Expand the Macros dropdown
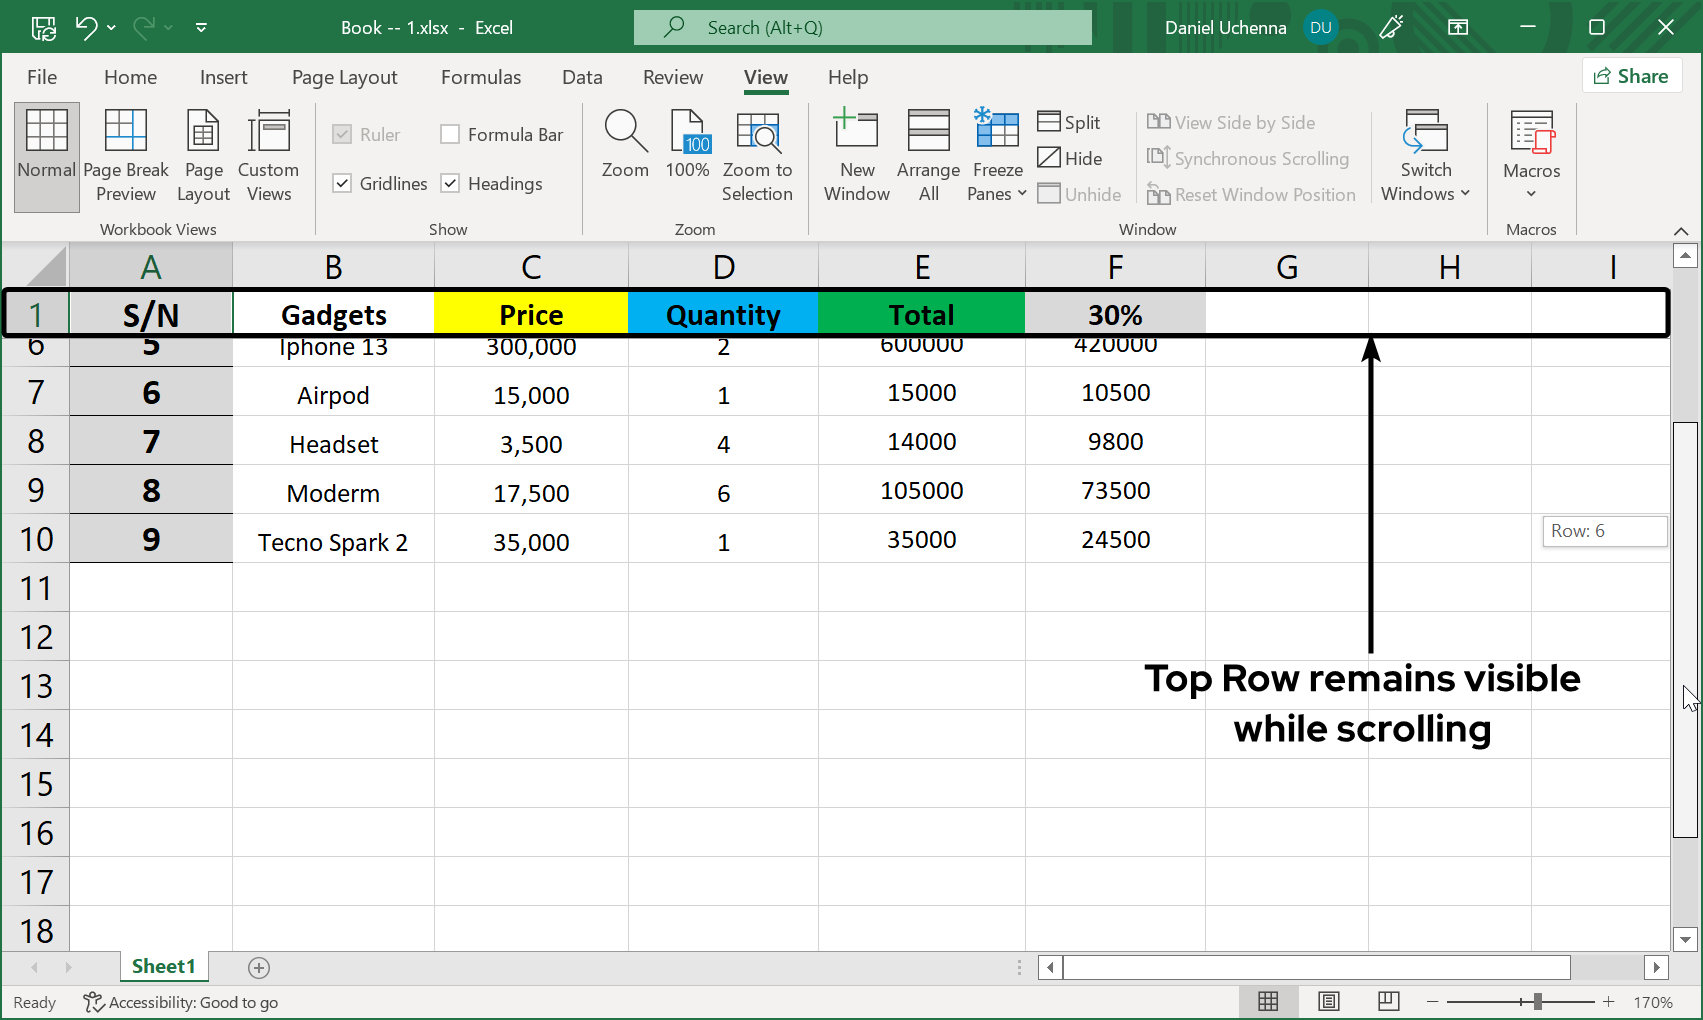This screenshot has width=1703, height=1020. click(x=1531, y=193)
